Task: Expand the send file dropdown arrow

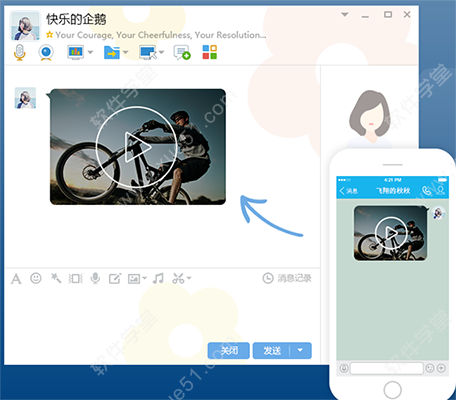Action: (125, 52)
